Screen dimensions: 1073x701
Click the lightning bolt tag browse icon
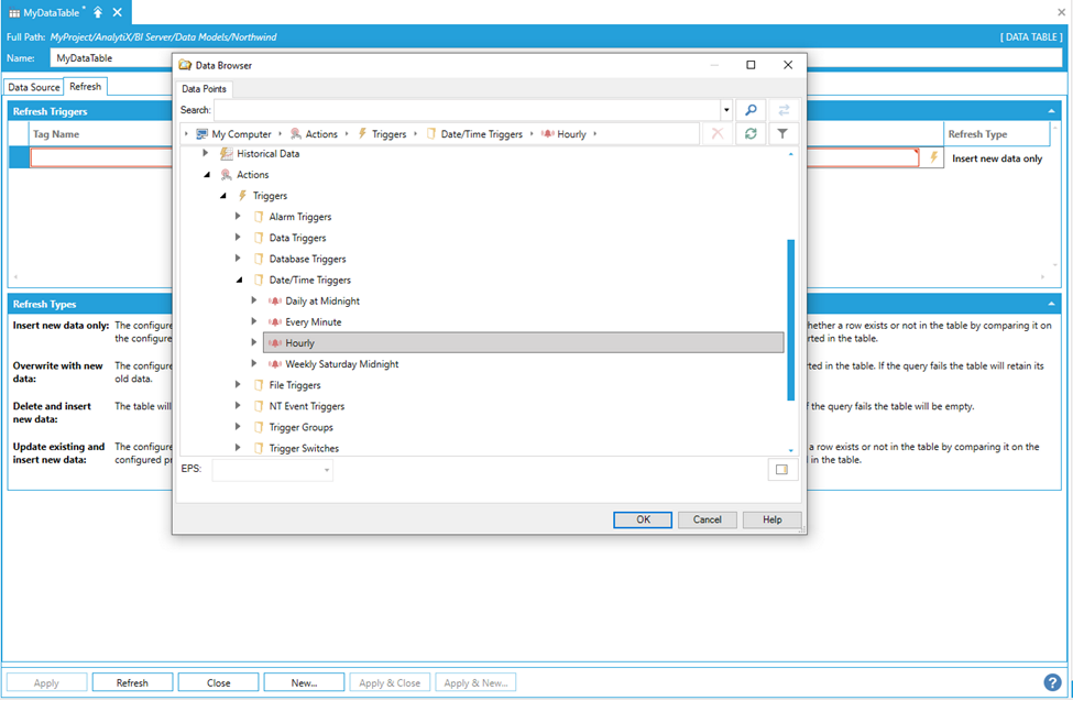[934, 158]
